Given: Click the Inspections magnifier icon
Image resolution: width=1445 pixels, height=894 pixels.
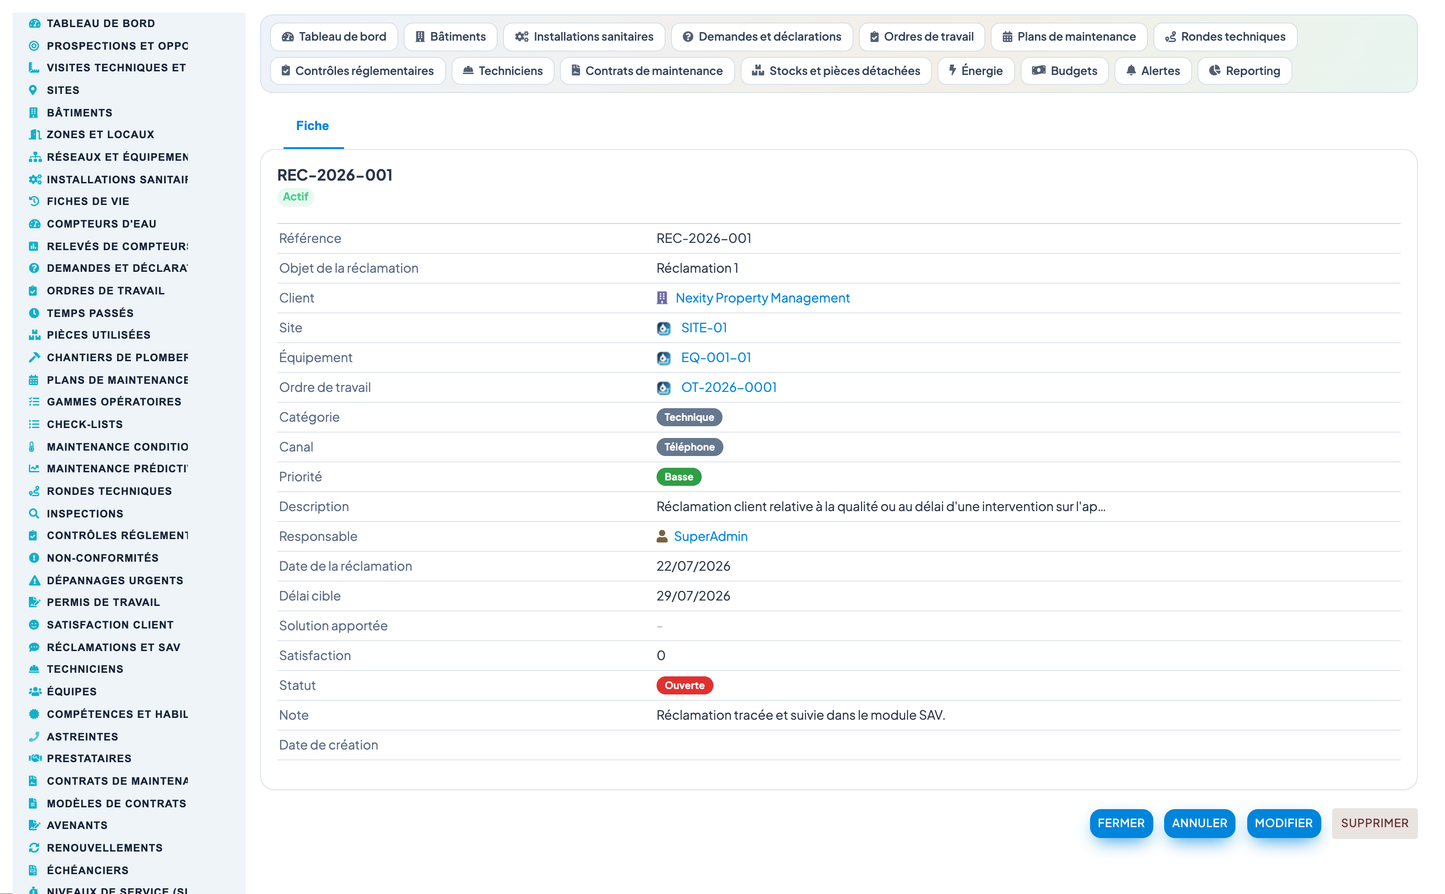Looking at the screenshot, I should click(34, 514).
